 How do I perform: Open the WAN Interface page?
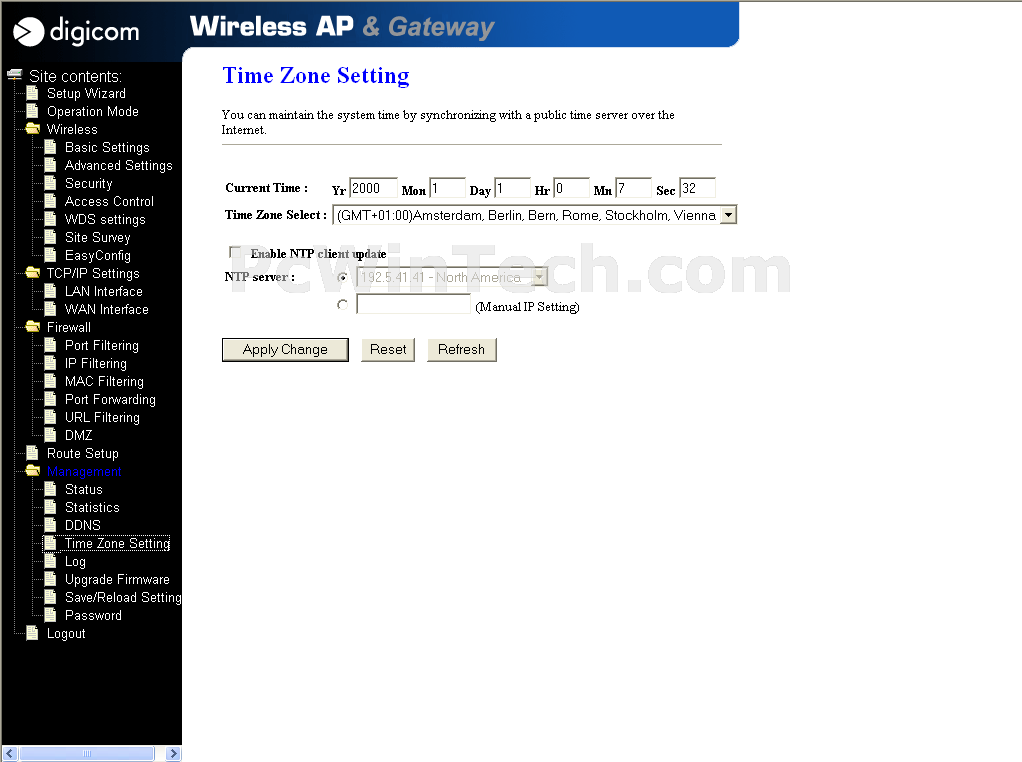coord(107,310)
